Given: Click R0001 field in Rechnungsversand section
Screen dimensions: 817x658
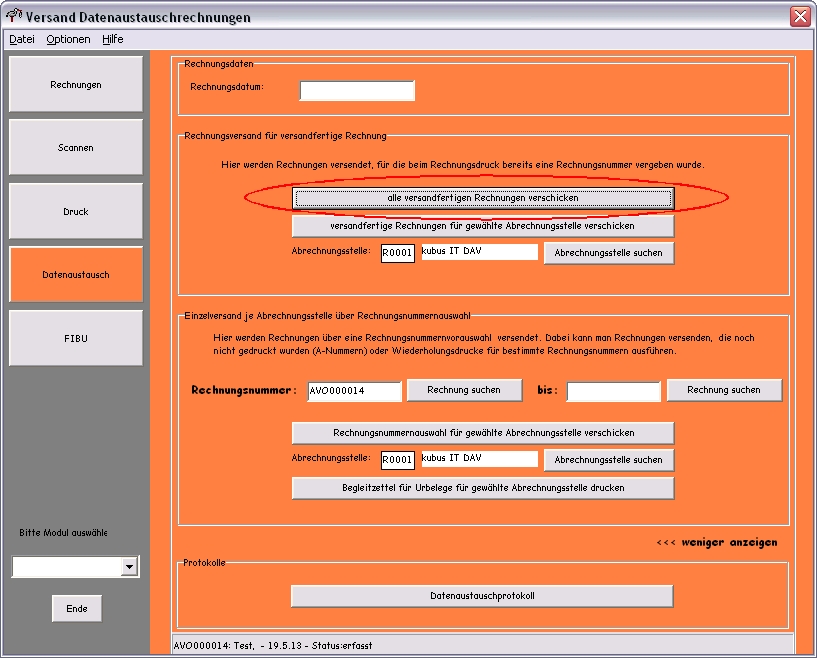Looking at the screenshot, I should (x=398, y=253).
